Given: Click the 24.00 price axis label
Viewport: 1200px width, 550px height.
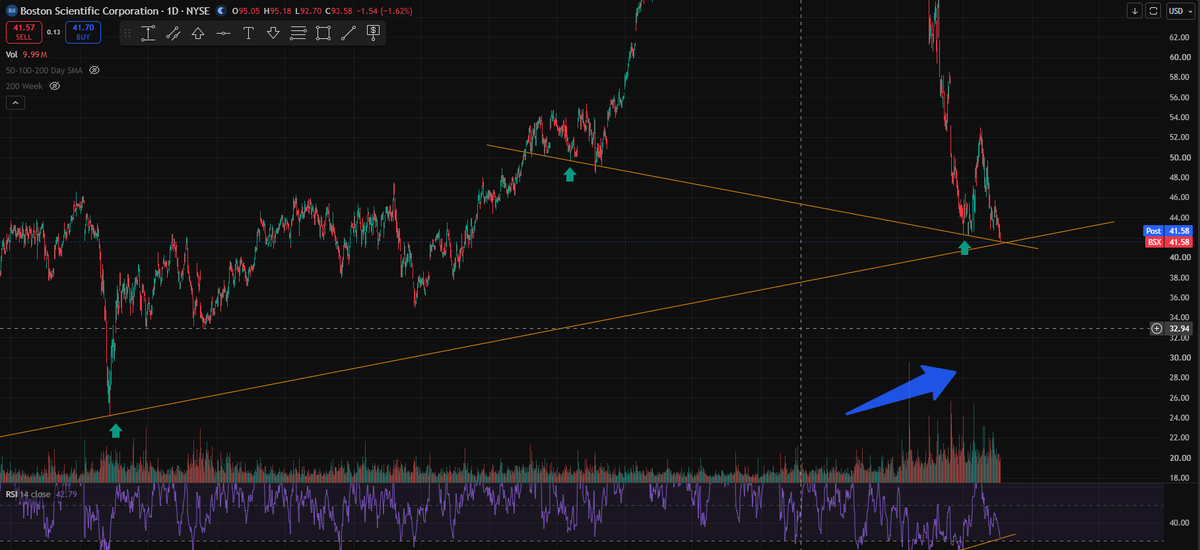Looking at the screenshot, I should [x=1179, y=417].
